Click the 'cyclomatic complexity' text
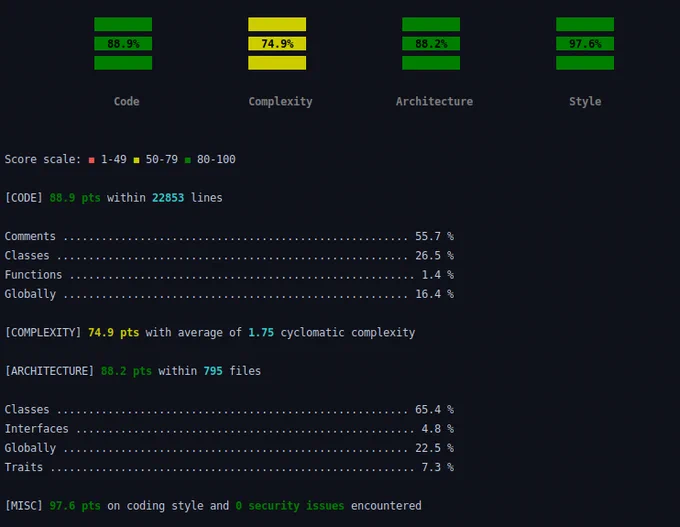The image size is (680, 527). (348, 333)
